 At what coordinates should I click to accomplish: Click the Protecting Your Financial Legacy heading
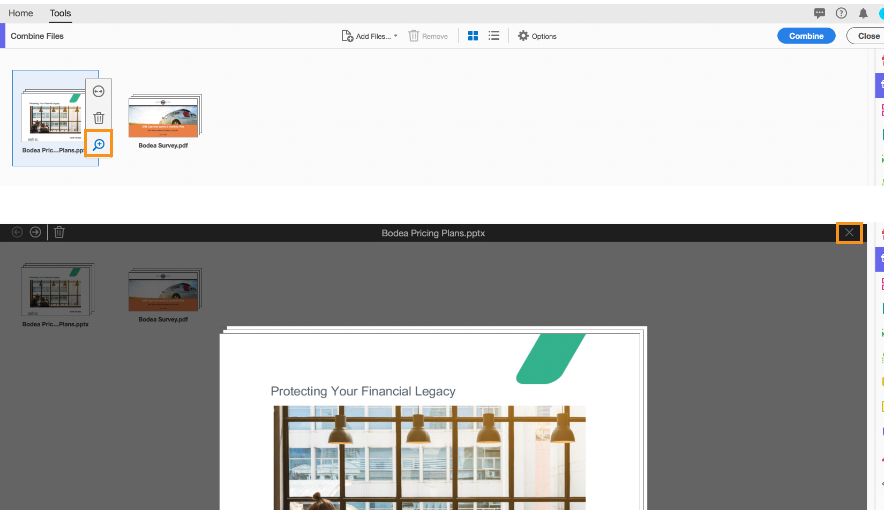tap(363, 391)
